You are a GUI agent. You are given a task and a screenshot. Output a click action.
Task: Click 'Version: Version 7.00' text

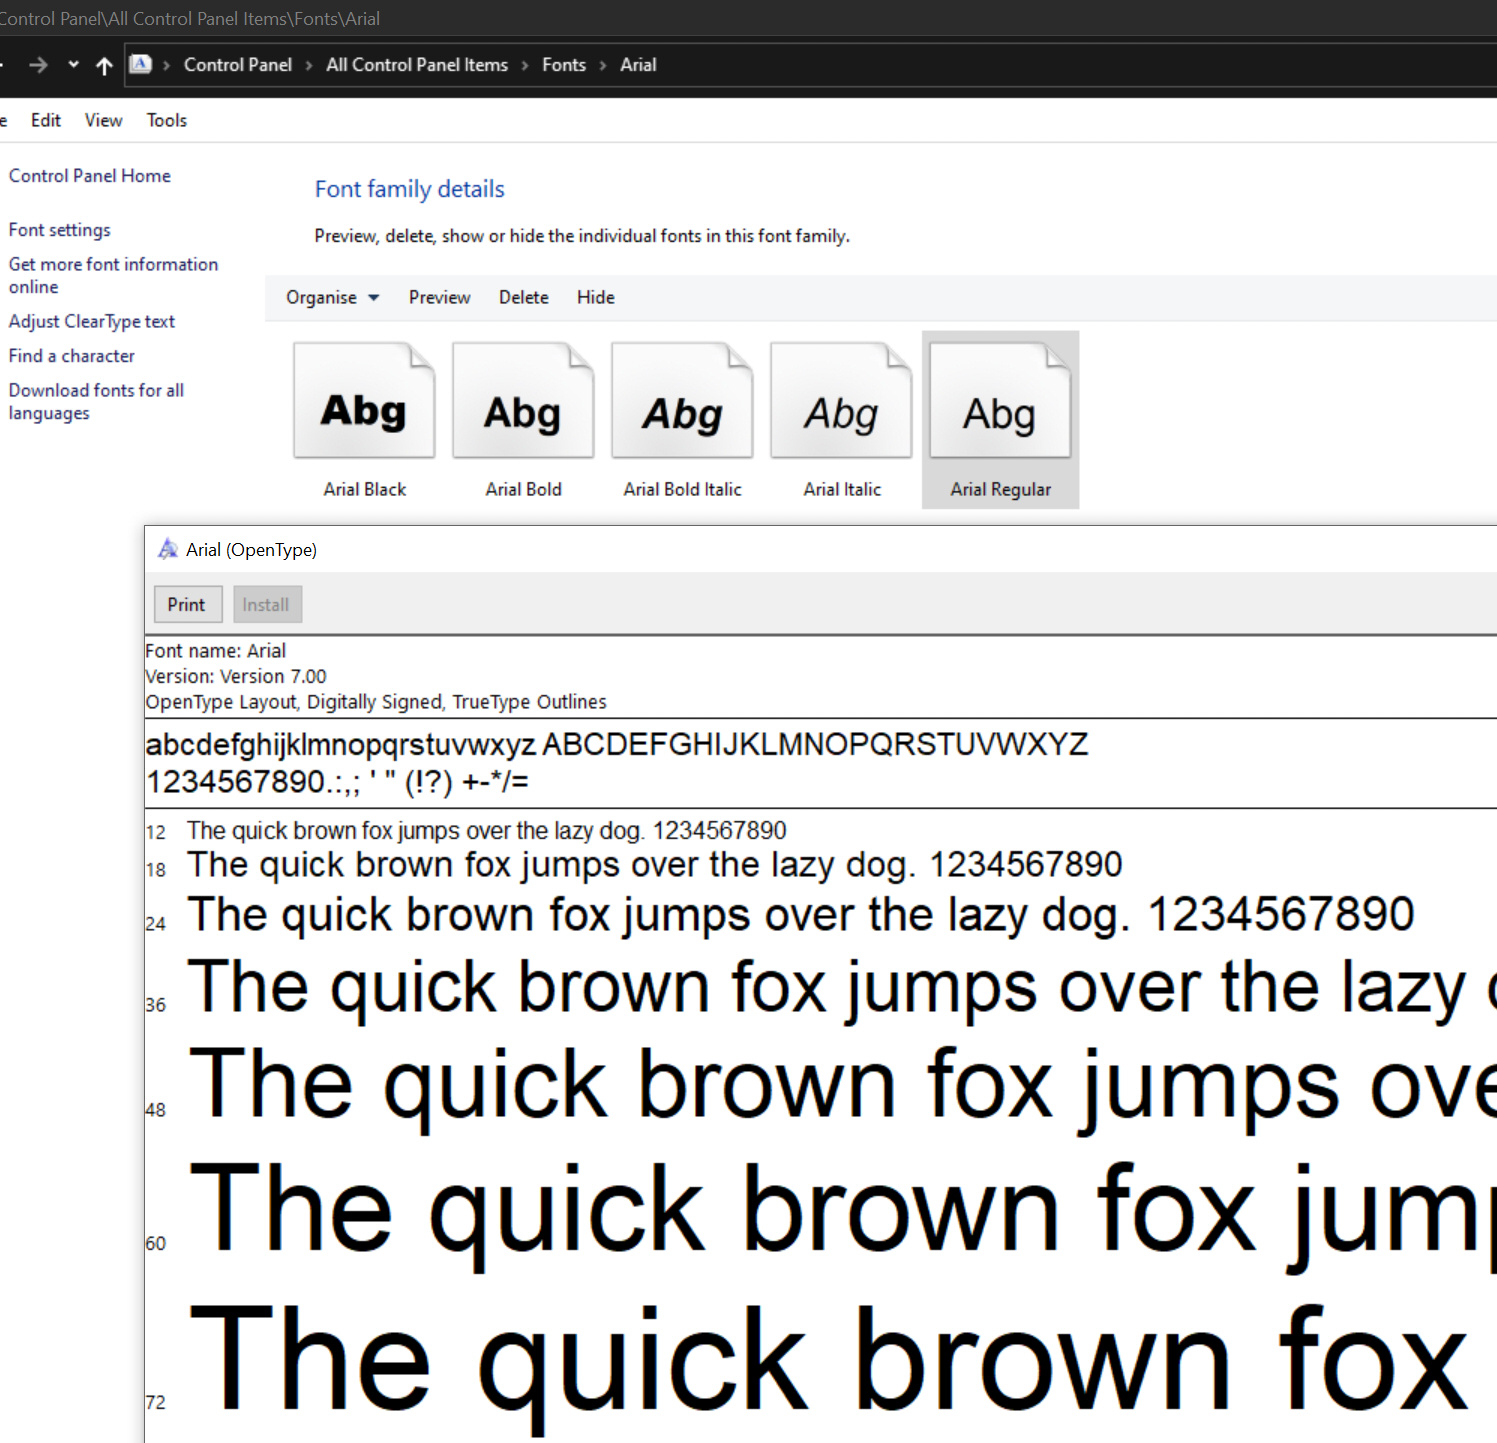[x=236, y=677]
